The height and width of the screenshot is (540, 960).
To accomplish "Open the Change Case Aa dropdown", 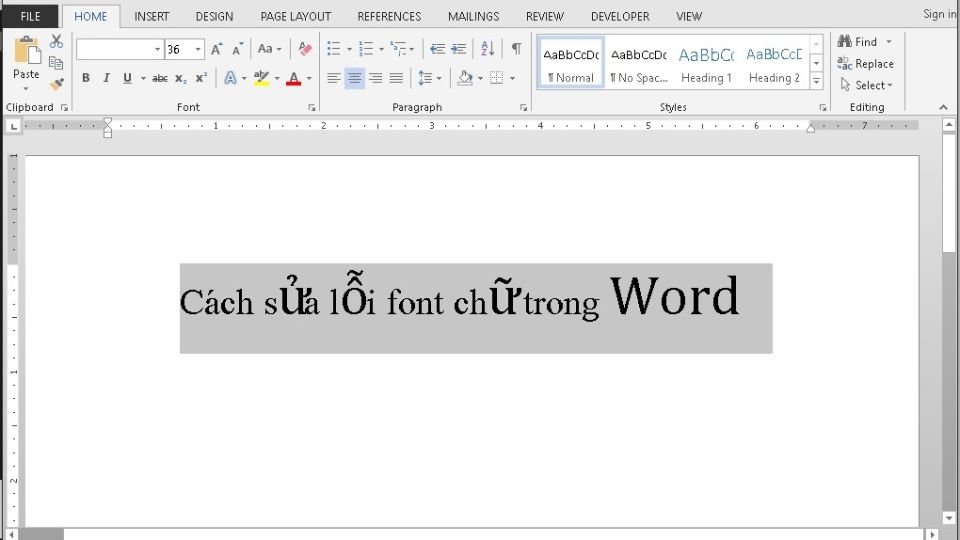I will [269, 49].
